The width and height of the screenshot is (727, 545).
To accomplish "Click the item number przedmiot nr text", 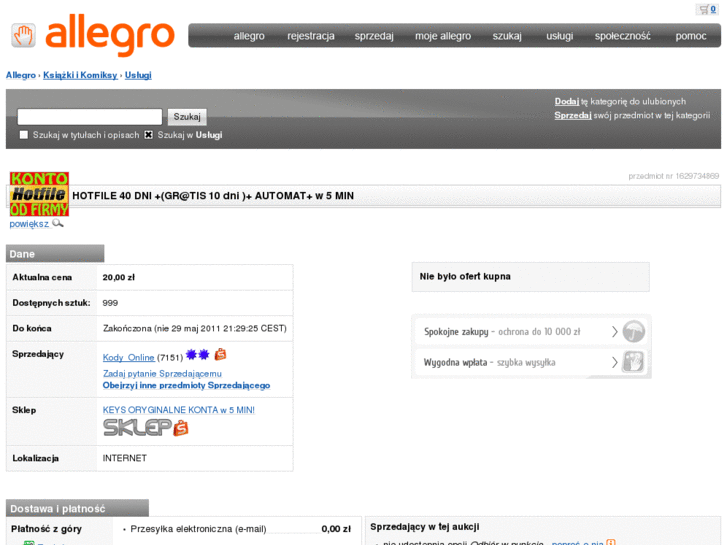I will coord(674,176).
